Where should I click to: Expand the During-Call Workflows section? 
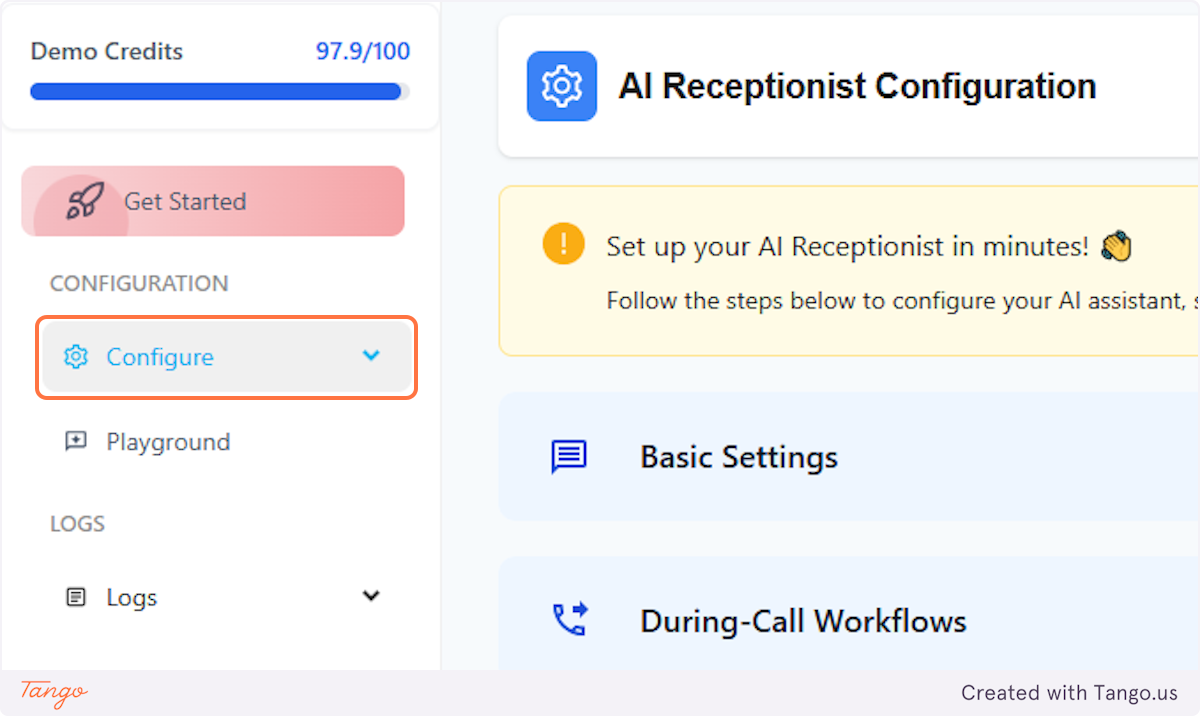coord(849,613)
